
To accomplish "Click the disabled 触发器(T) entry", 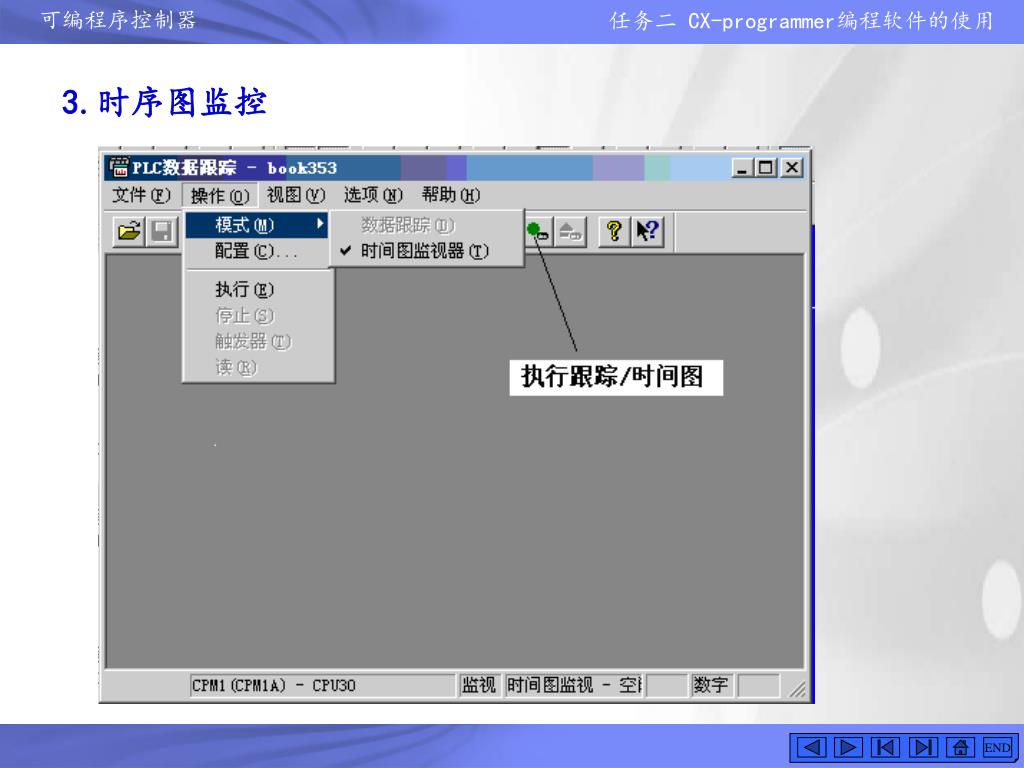I will tap(258, 342).
